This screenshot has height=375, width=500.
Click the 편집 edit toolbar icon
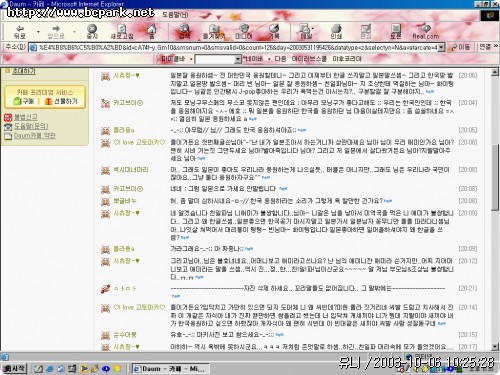point(366,32)
